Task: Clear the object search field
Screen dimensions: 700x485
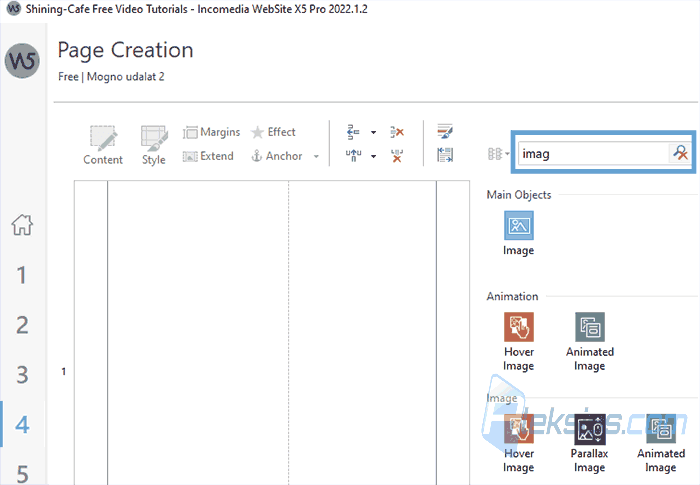Action: pos(680,153)
